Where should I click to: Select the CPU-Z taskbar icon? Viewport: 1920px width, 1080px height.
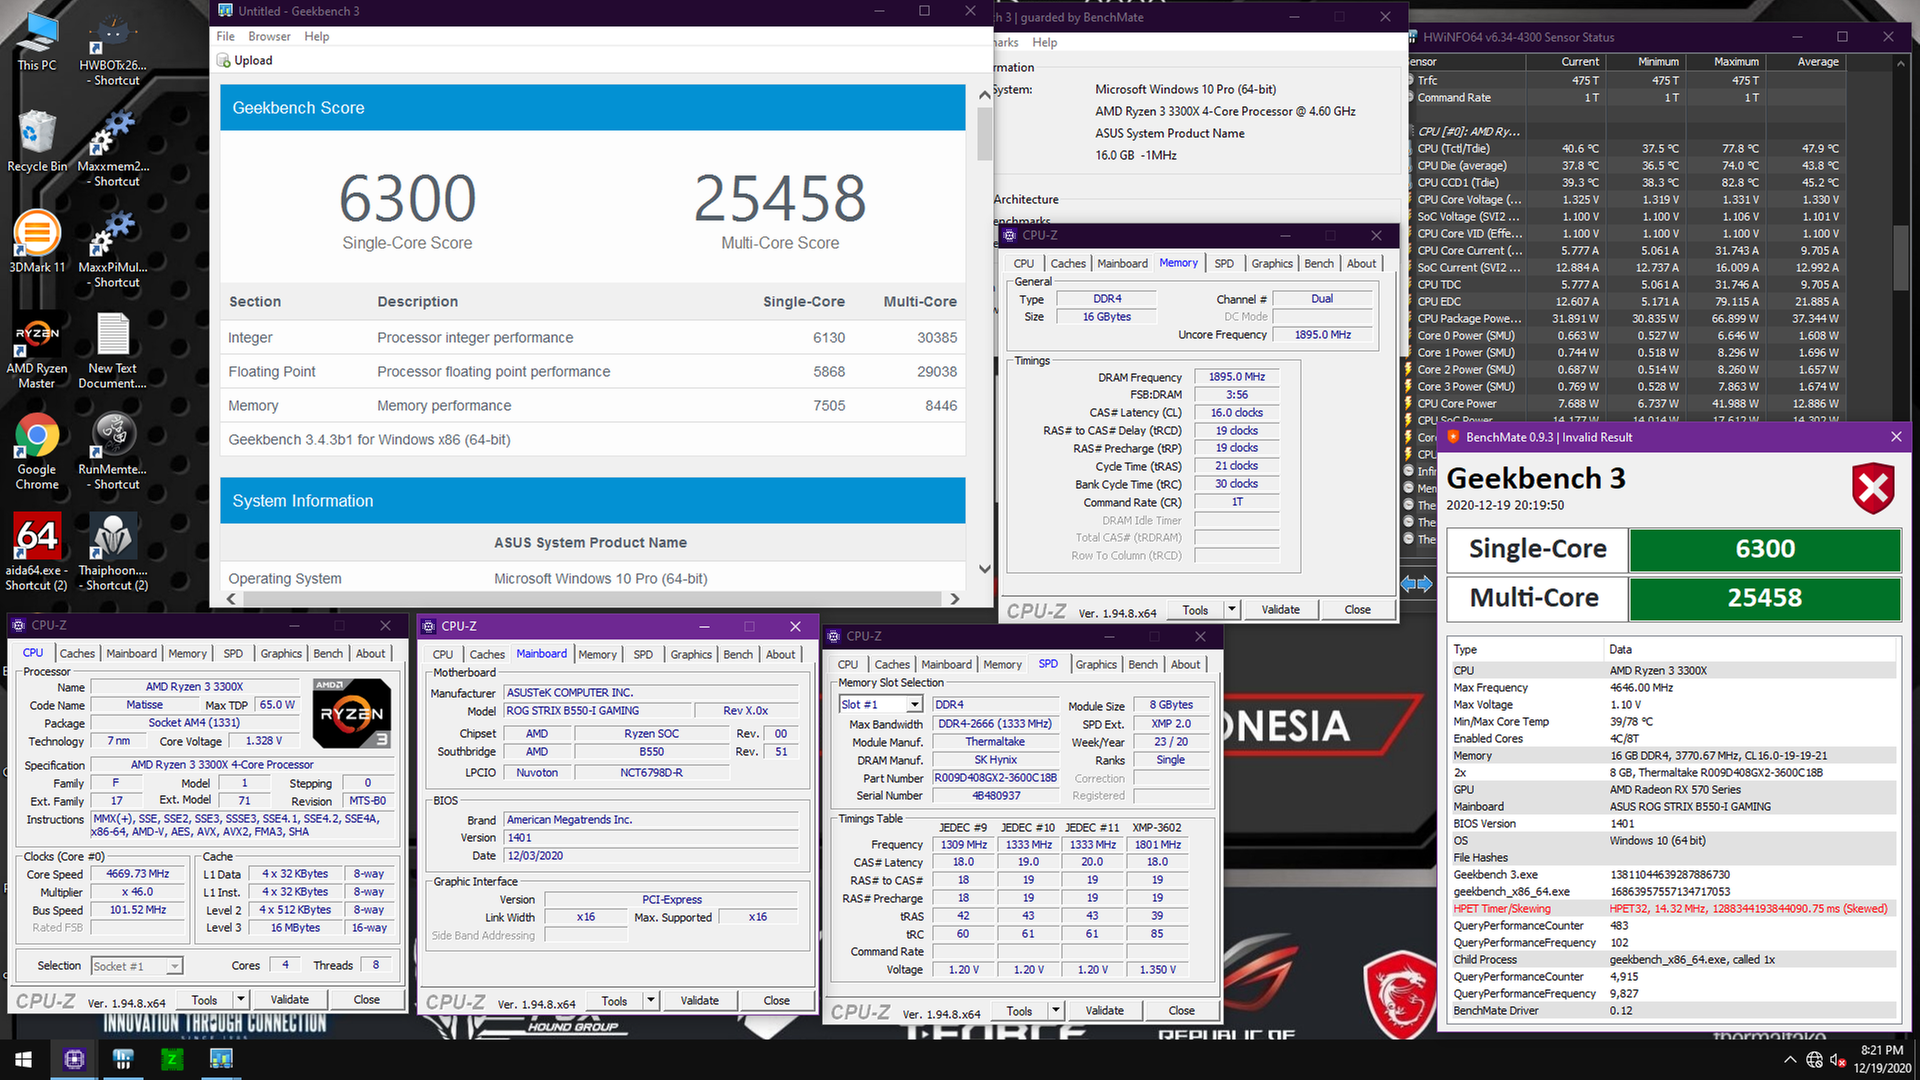click(74, 1059)
